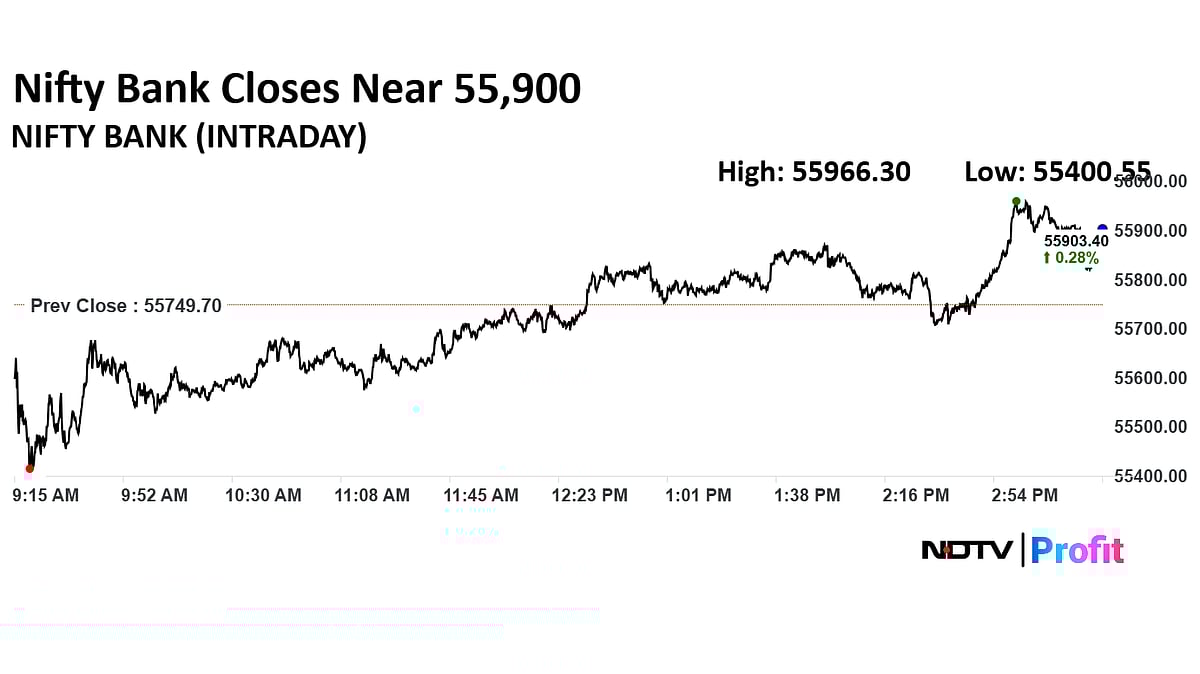
Task: Click the 55800.00 price axis label
Action: (x=1150, y=280)
